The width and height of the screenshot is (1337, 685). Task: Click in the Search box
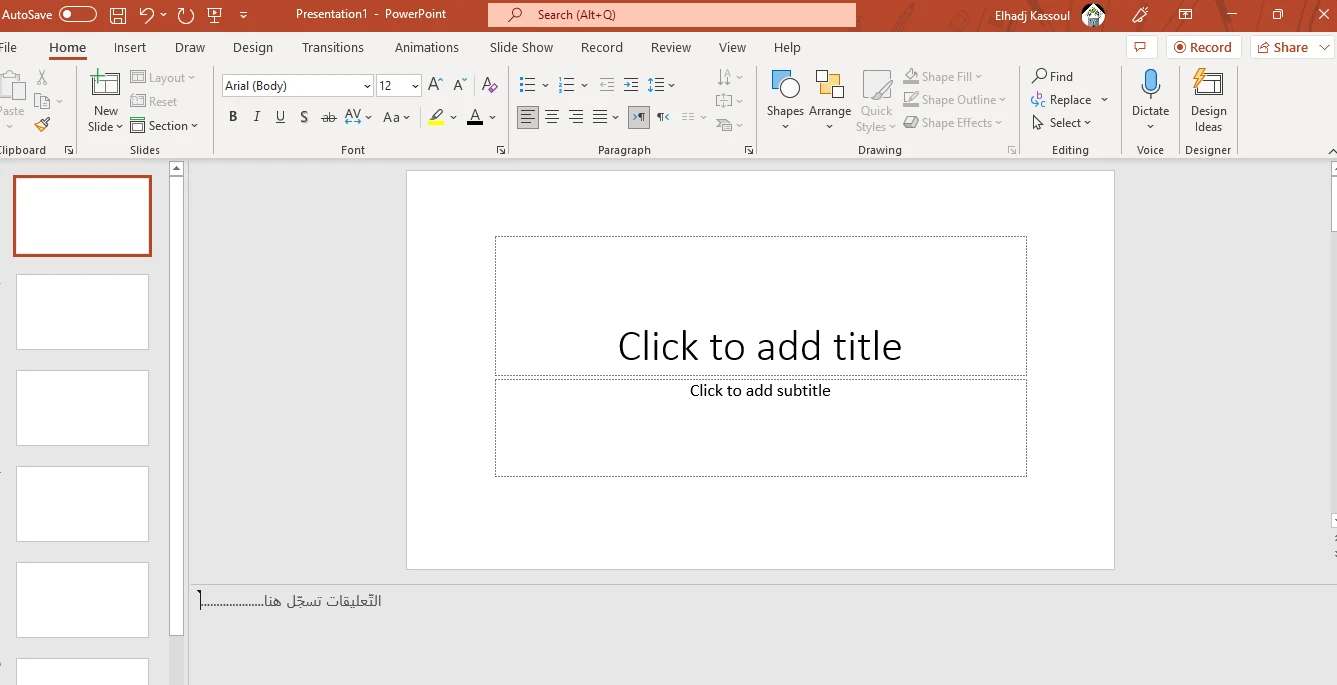coord(672,15)
